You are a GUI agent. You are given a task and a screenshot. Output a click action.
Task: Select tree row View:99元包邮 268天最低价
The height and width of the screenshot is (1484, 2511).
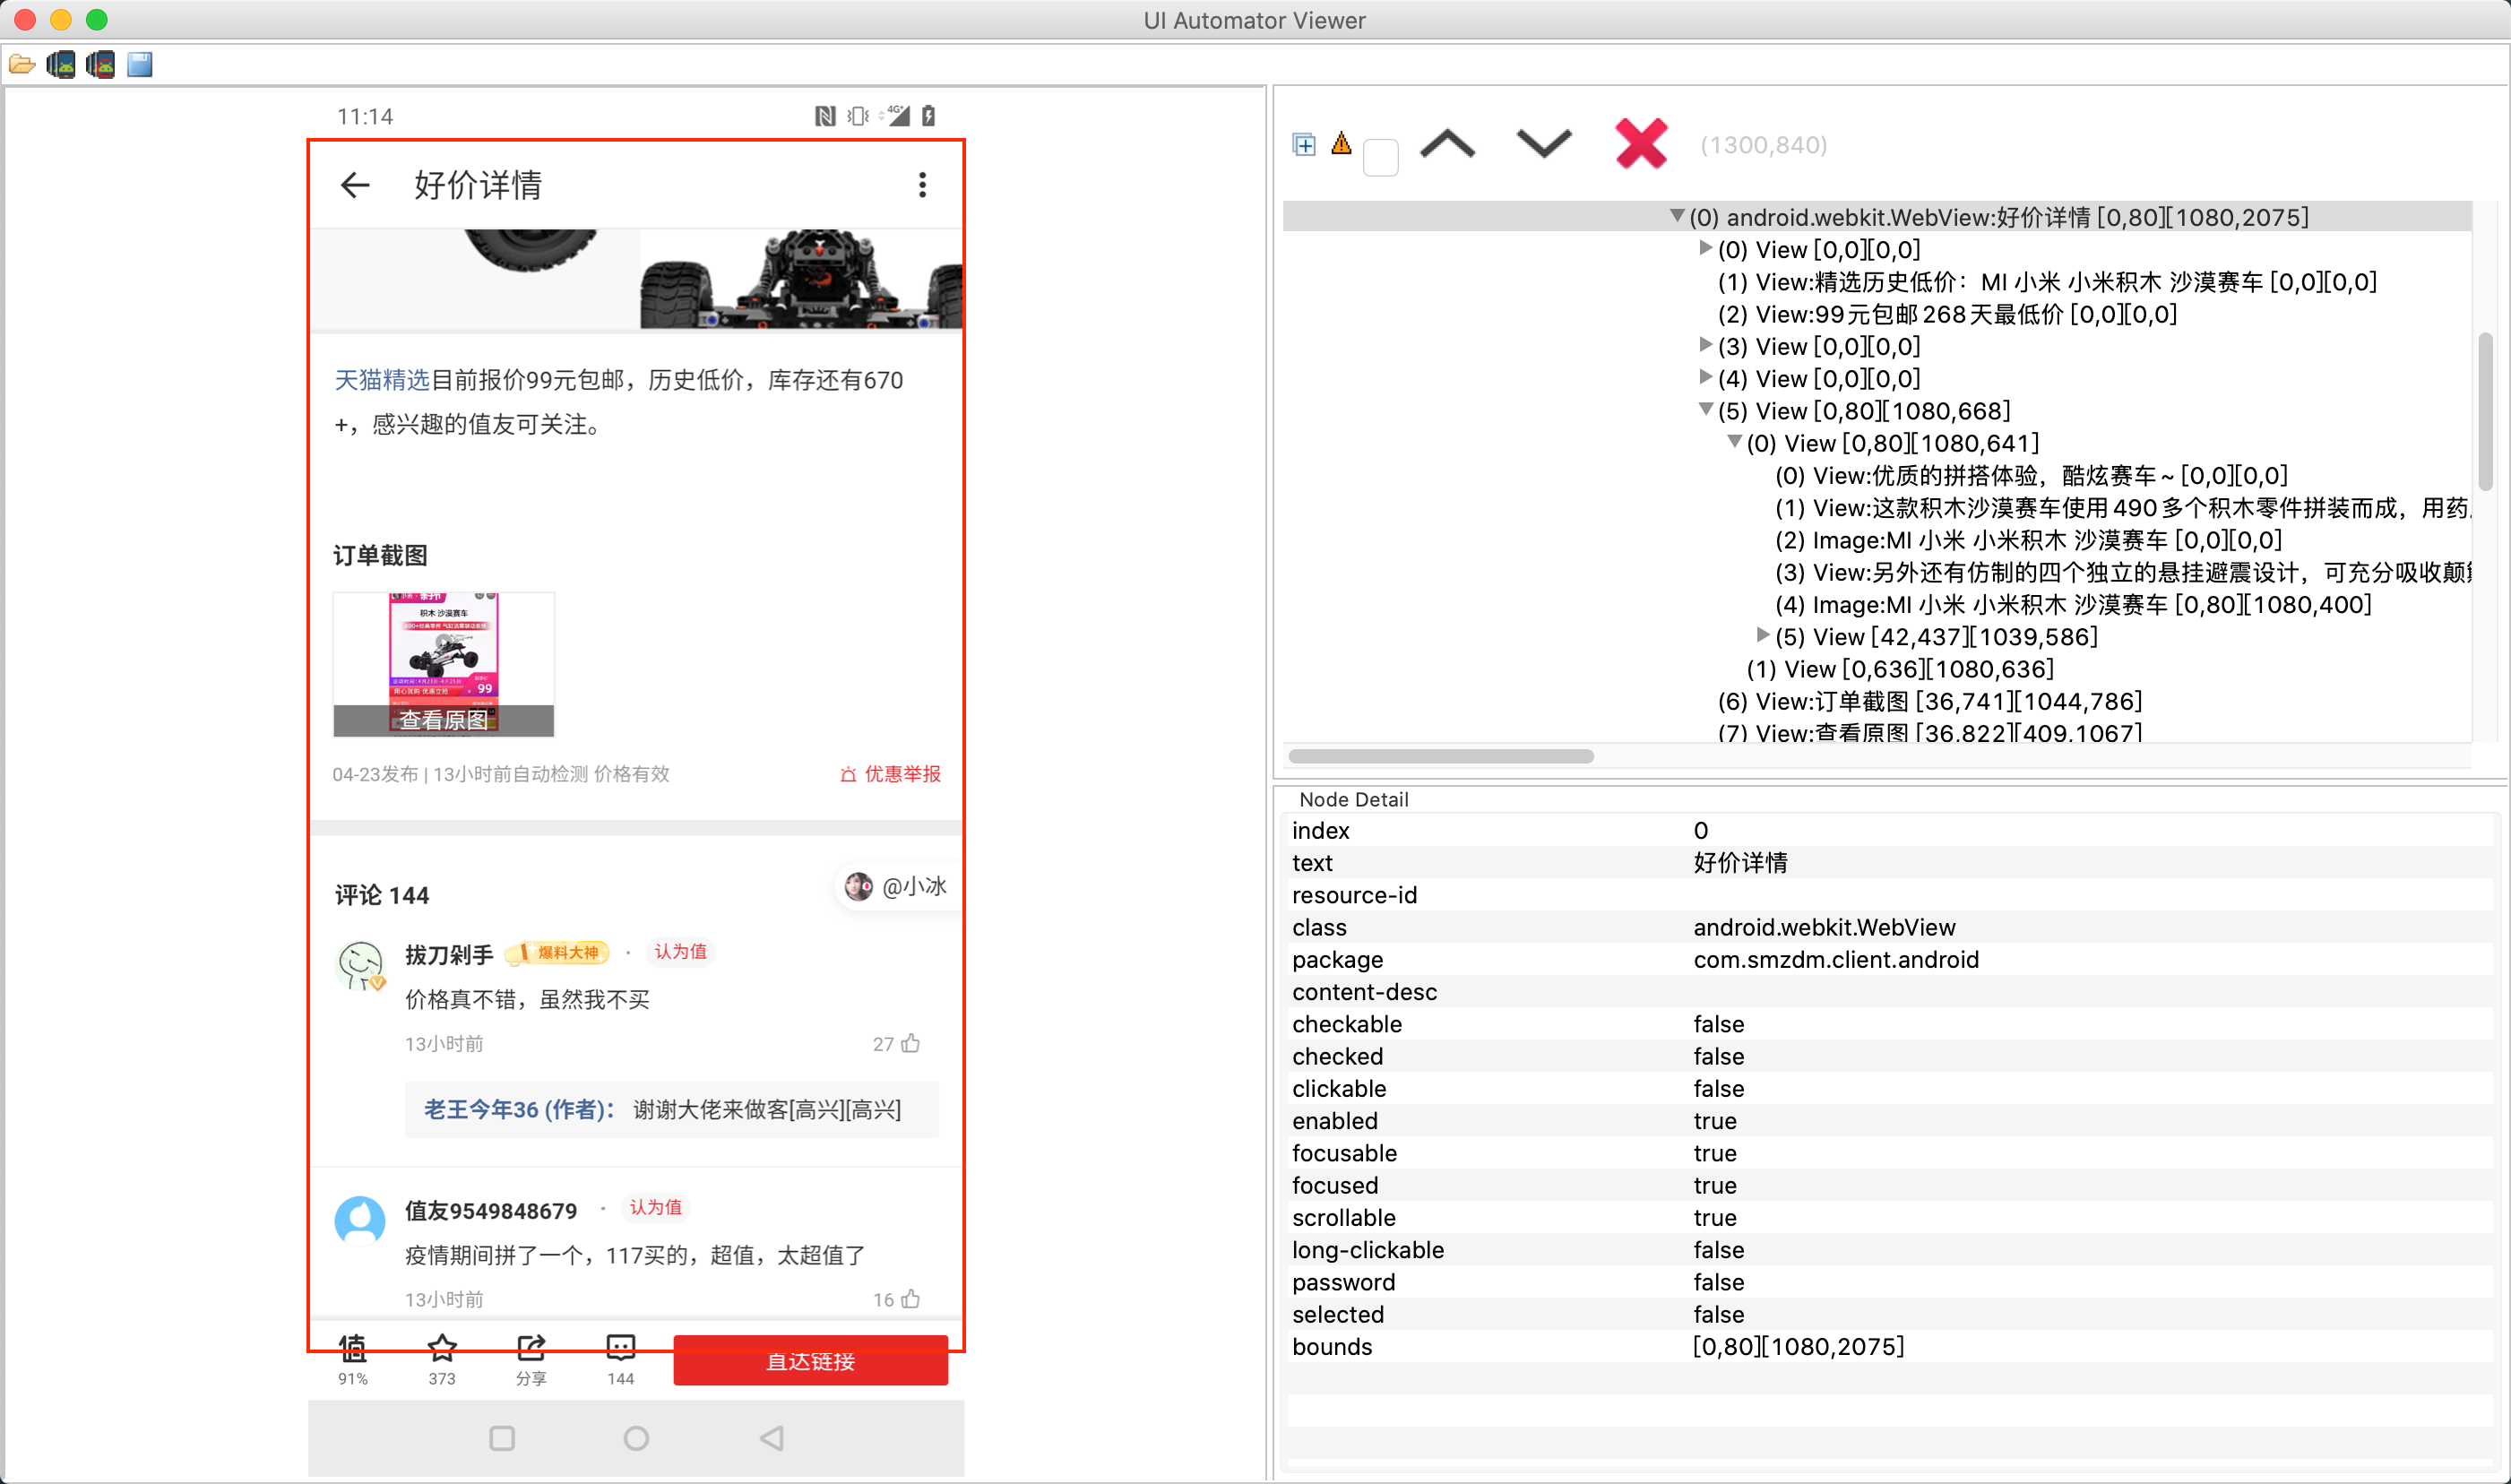[x=1946, y=314]
